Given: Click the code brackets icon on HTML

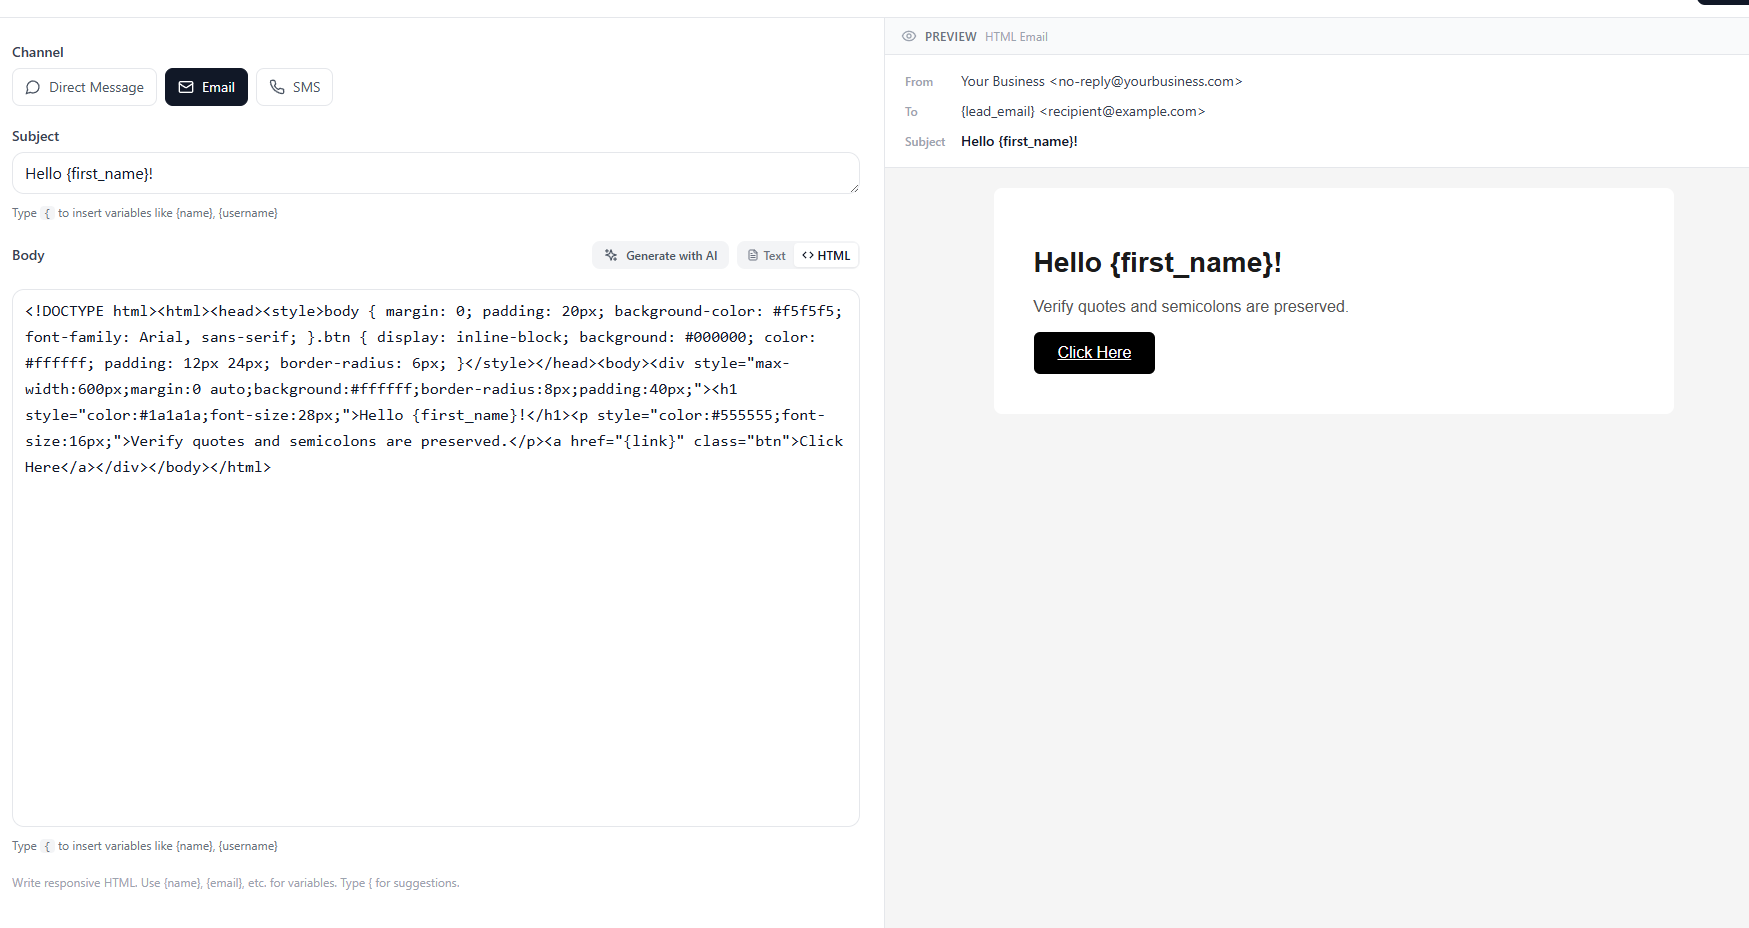Looking at the screenshot, I should click(809, 255).
